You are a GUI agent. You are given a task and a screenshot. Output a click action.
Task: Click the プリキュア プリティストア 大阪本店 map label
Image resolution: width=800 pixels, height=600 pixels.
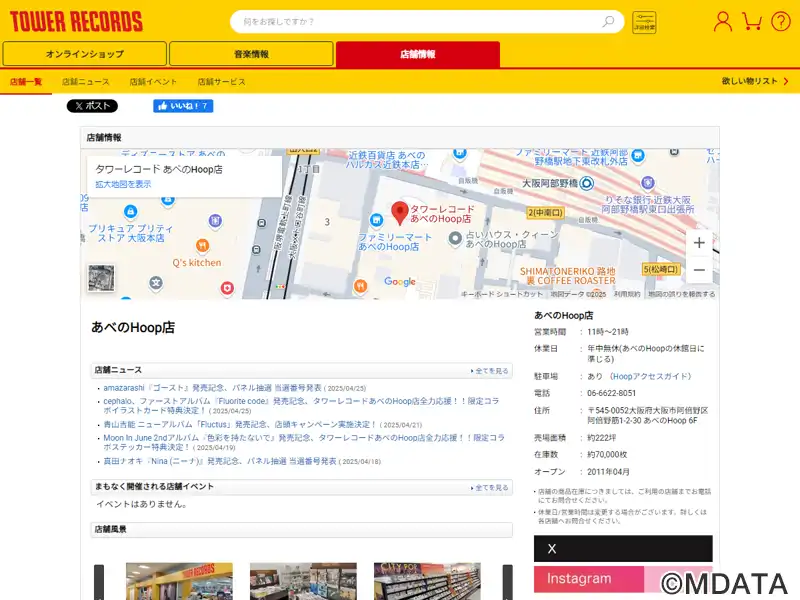(131, 233)
